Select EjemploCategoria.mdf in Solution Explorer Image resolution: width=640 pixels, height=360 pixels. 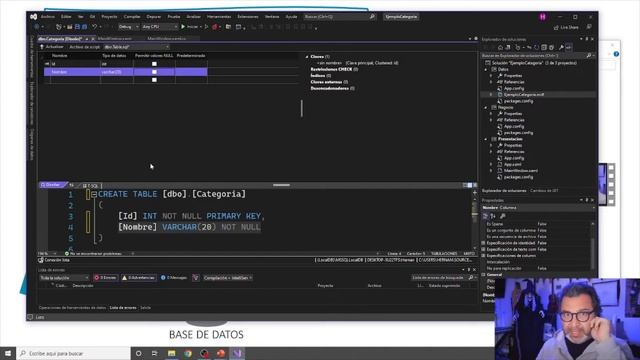click(x=523, y=95)
